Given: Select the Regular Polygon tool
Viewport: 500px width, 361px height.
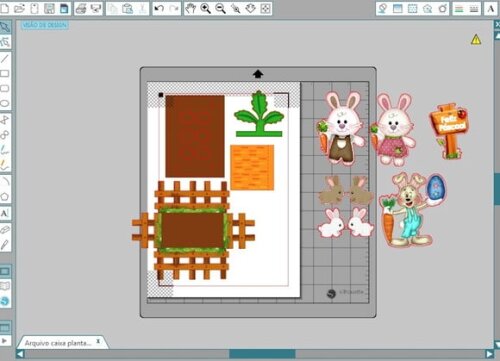Looking at the screenshot, I should [x=5, y=196].
